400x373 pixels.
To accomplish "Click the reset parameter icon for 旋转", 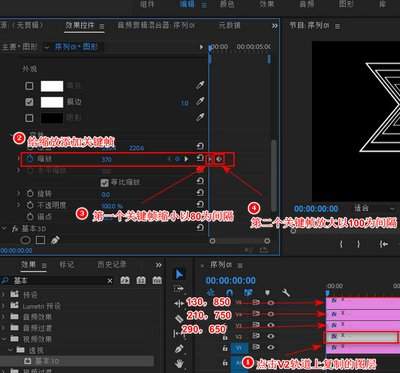I will tap(200, 193).
